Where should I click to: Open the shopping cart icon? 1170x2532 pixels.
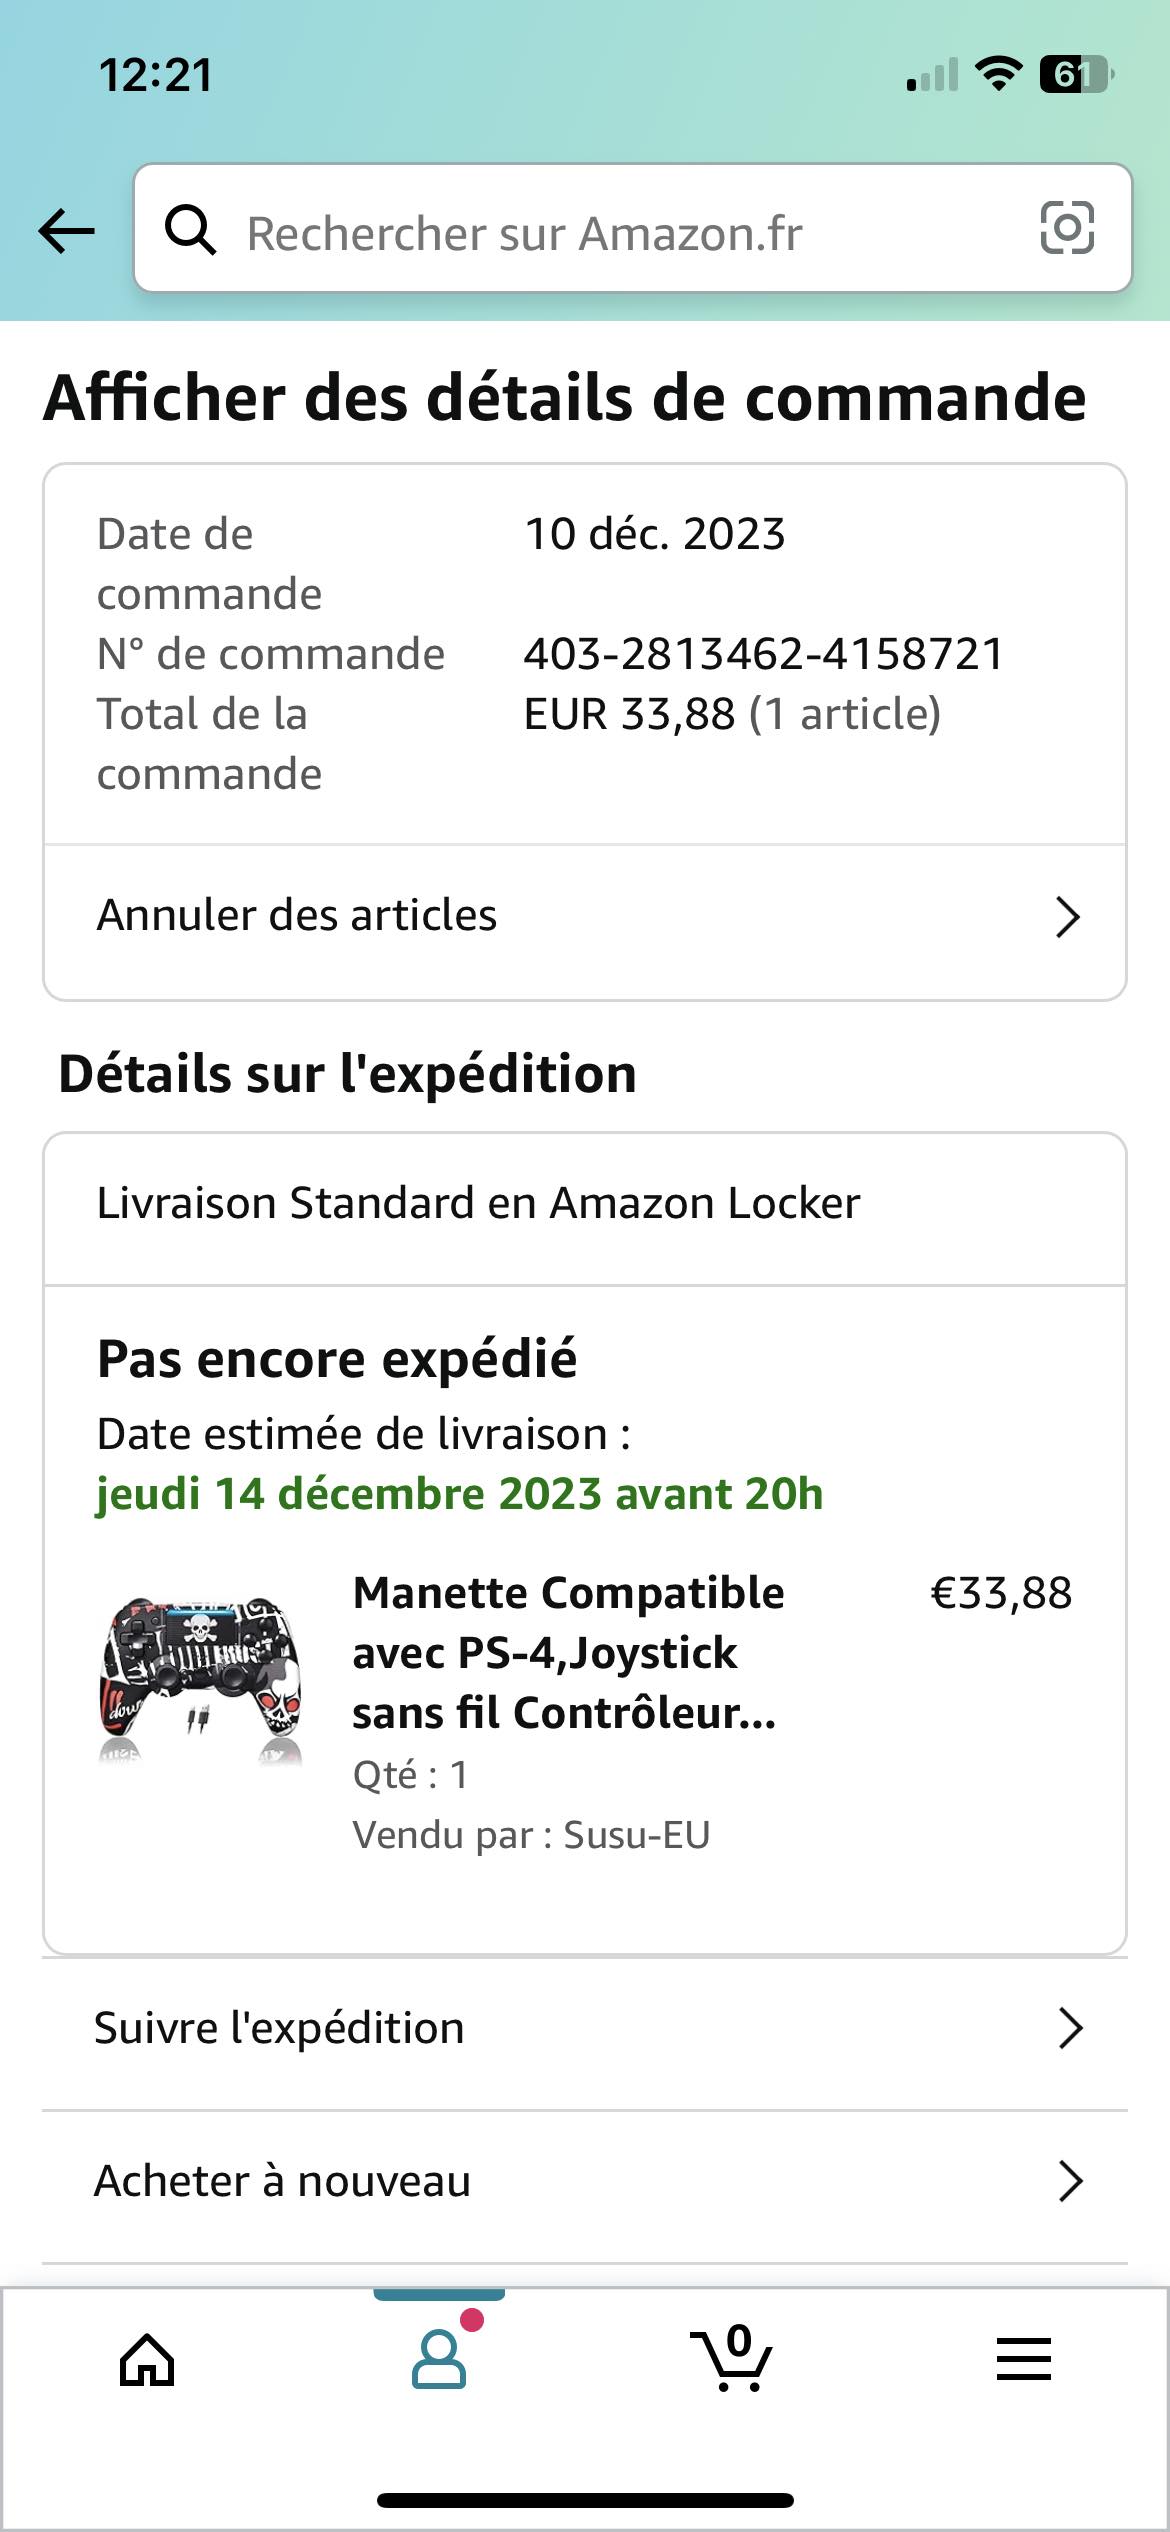point(733,2360)
